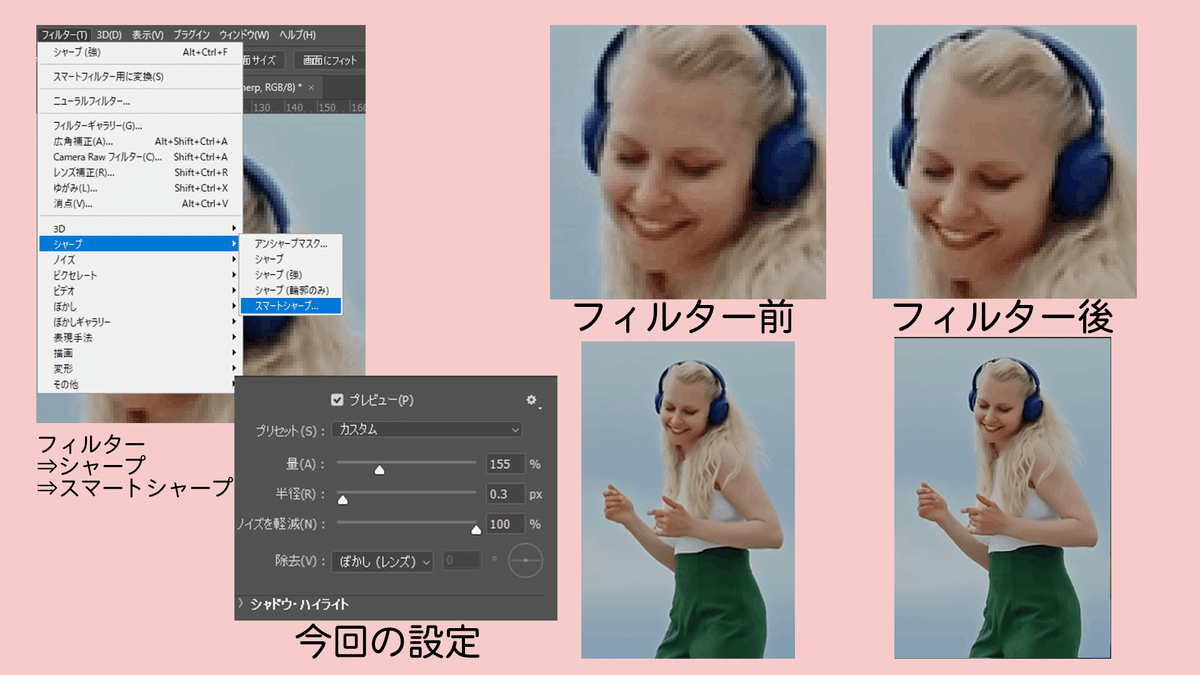
Task: Click the フィルター後 close-up face image
Action: tap(1005, 162)
